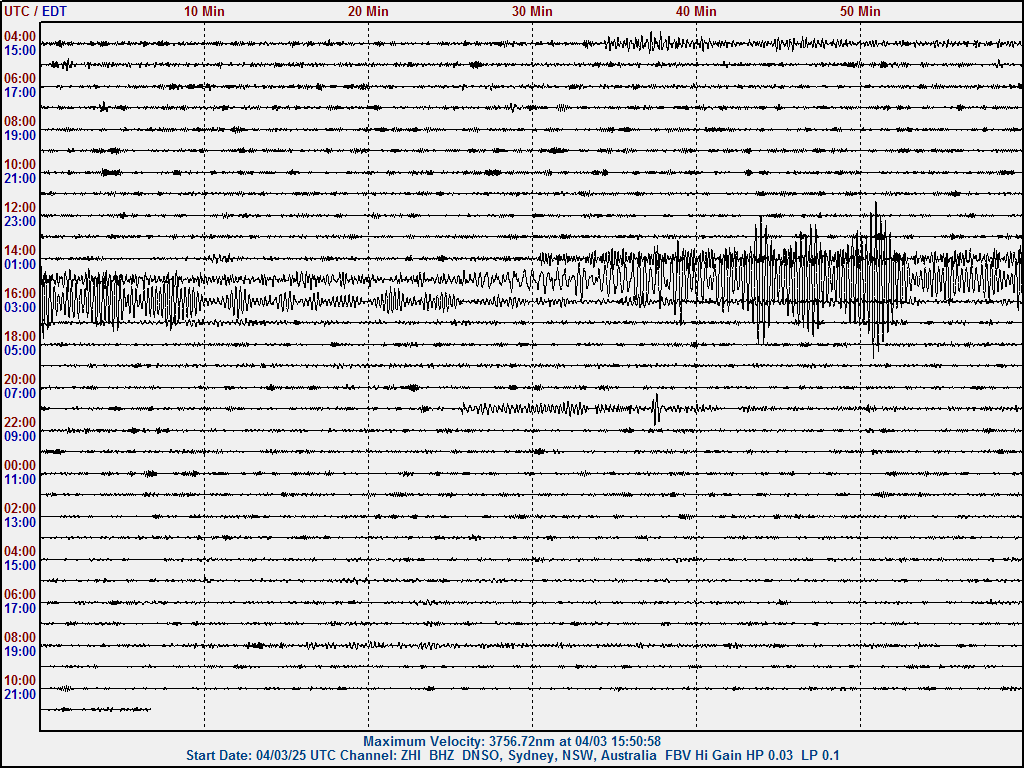Click the "07:00" EDT row label
Viewport: 1024px width, 768px height.
point(20,394)
